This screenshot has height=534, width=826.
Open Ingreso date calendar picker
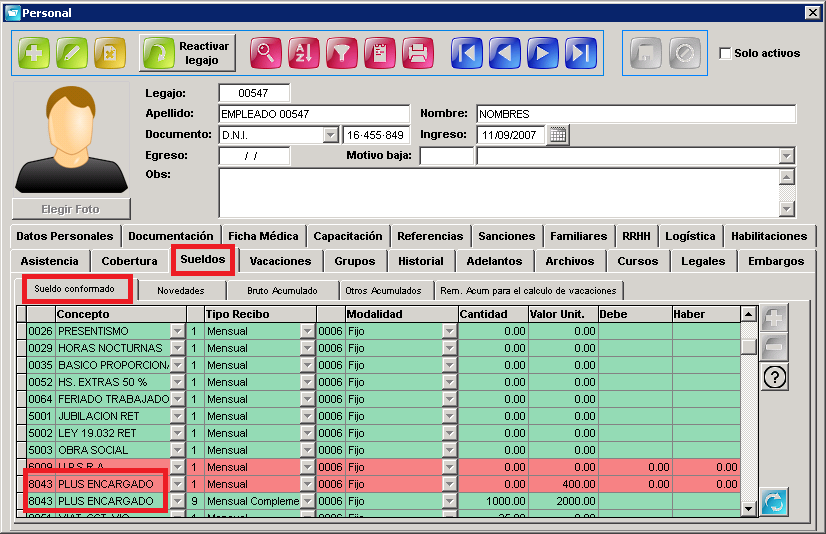558,135
